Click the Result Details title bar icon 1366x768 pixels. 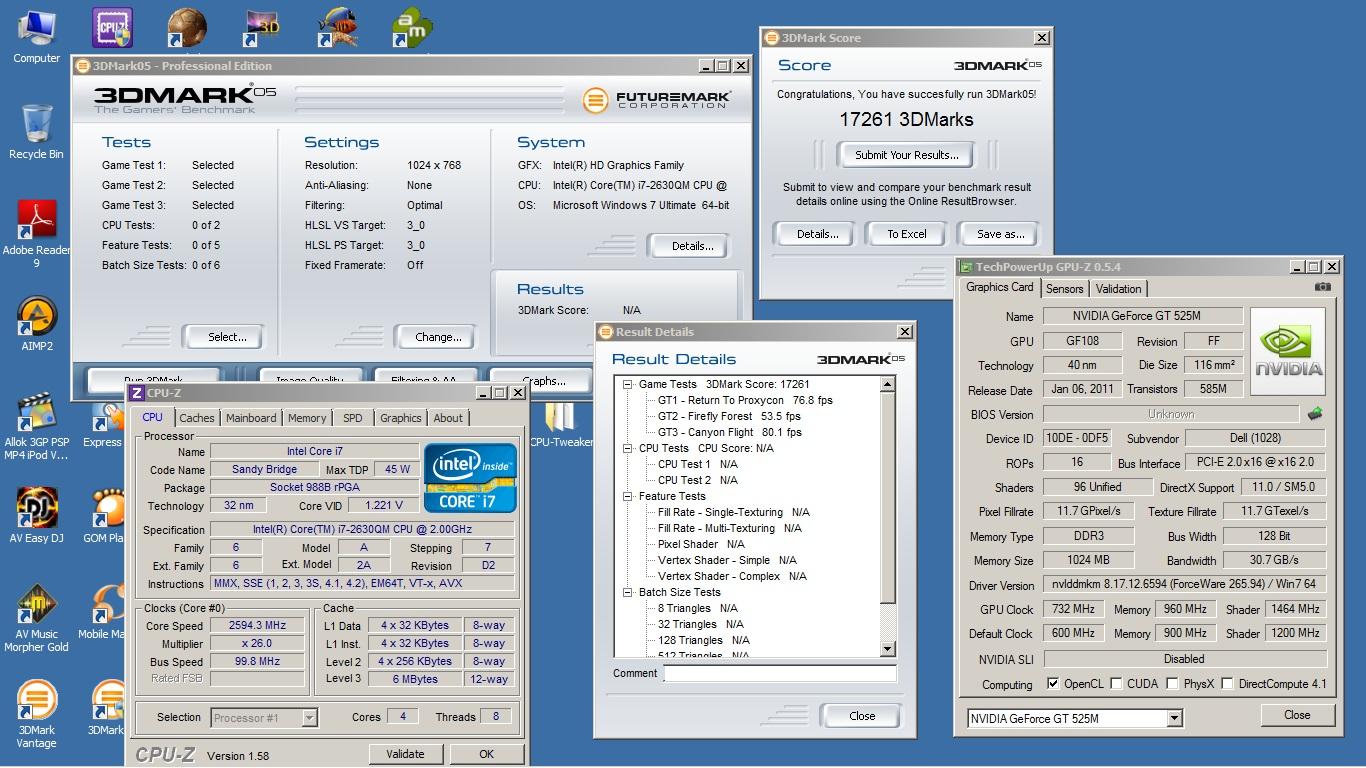606,332
